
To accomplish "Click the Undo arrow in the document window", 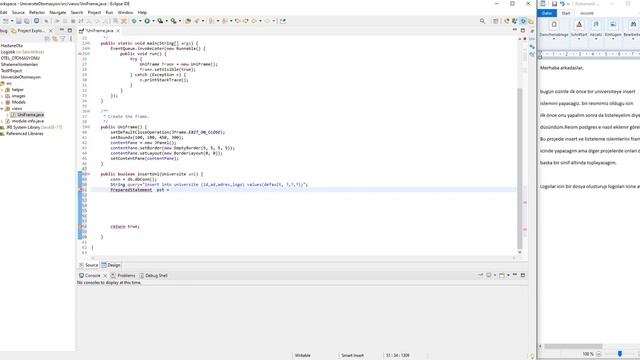I will click(x=562, y=4).
